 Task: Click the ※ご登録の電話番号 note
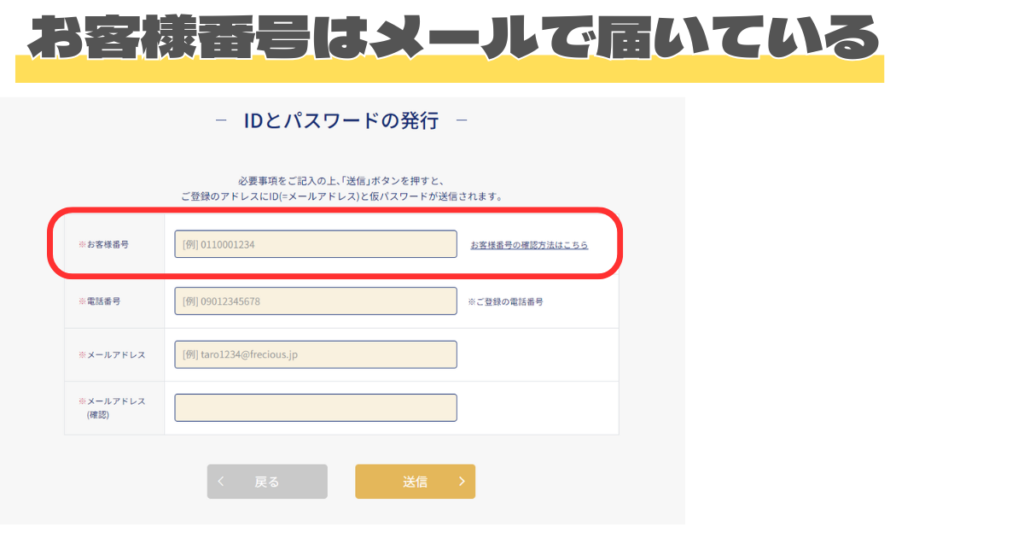(505, 301)
